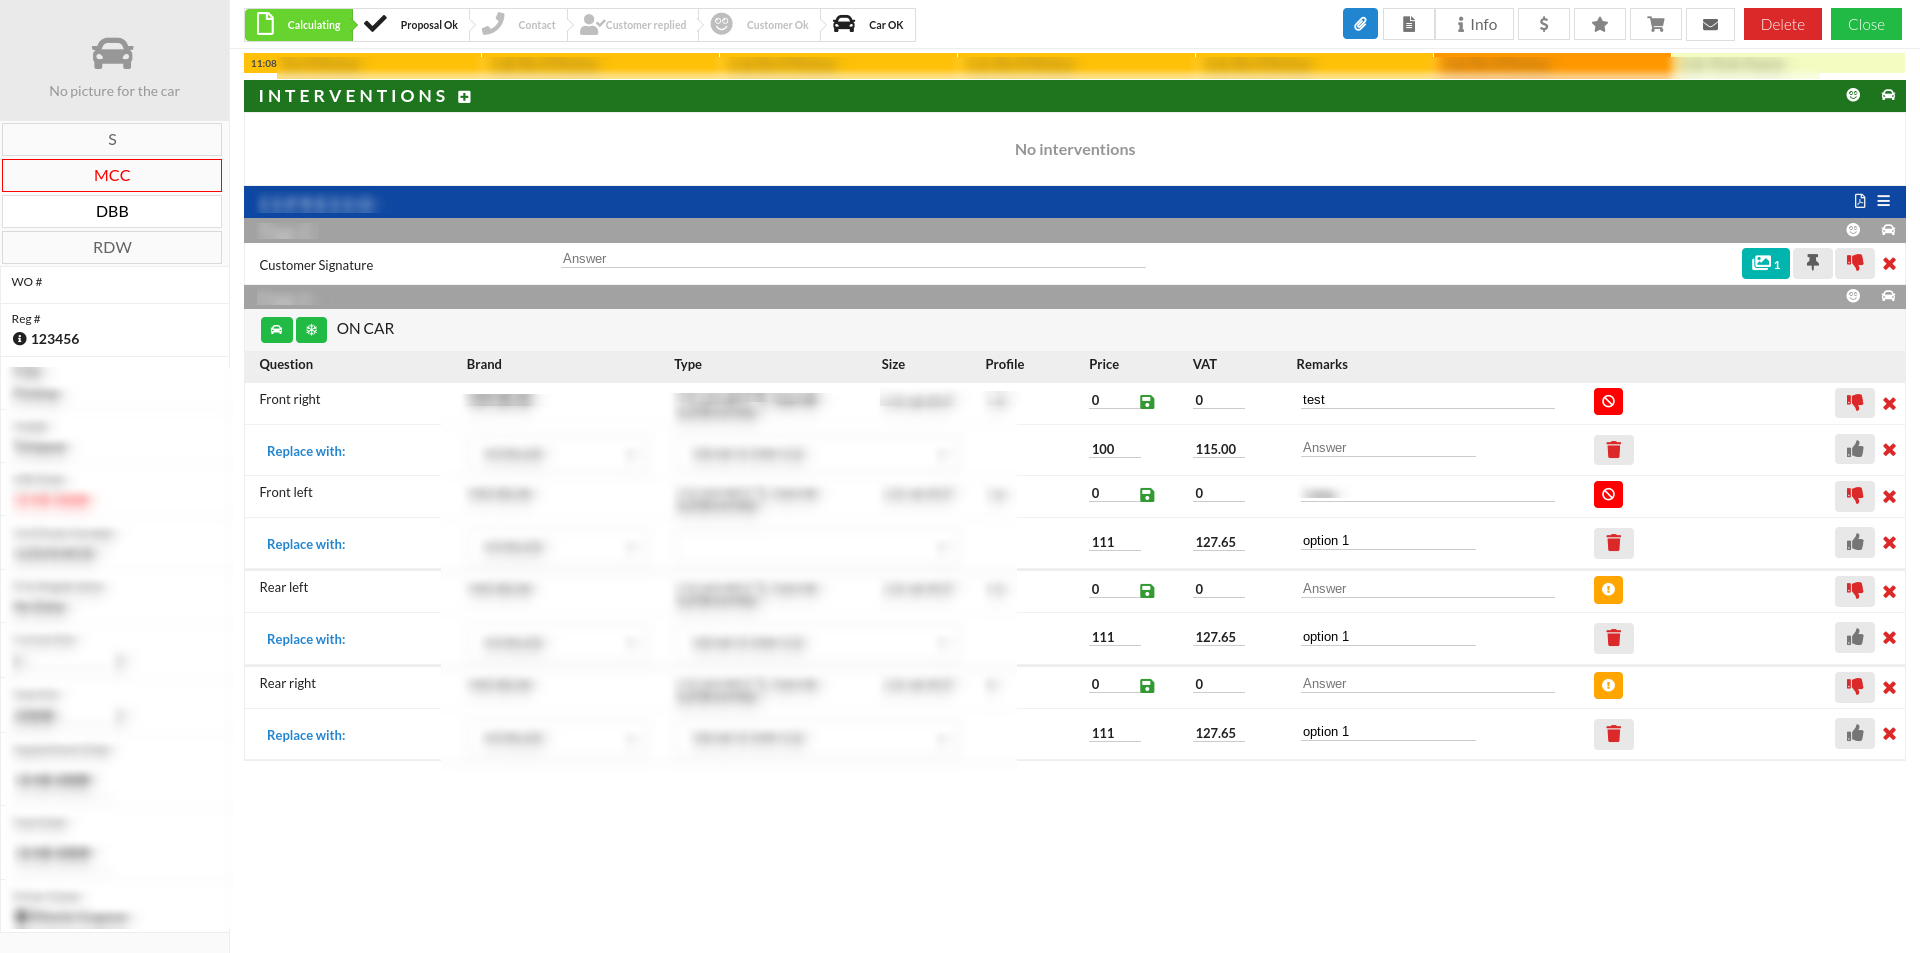Select the Calculating status step
The height and width of the screenshot is (953, 1920).
tap(299, 25)
